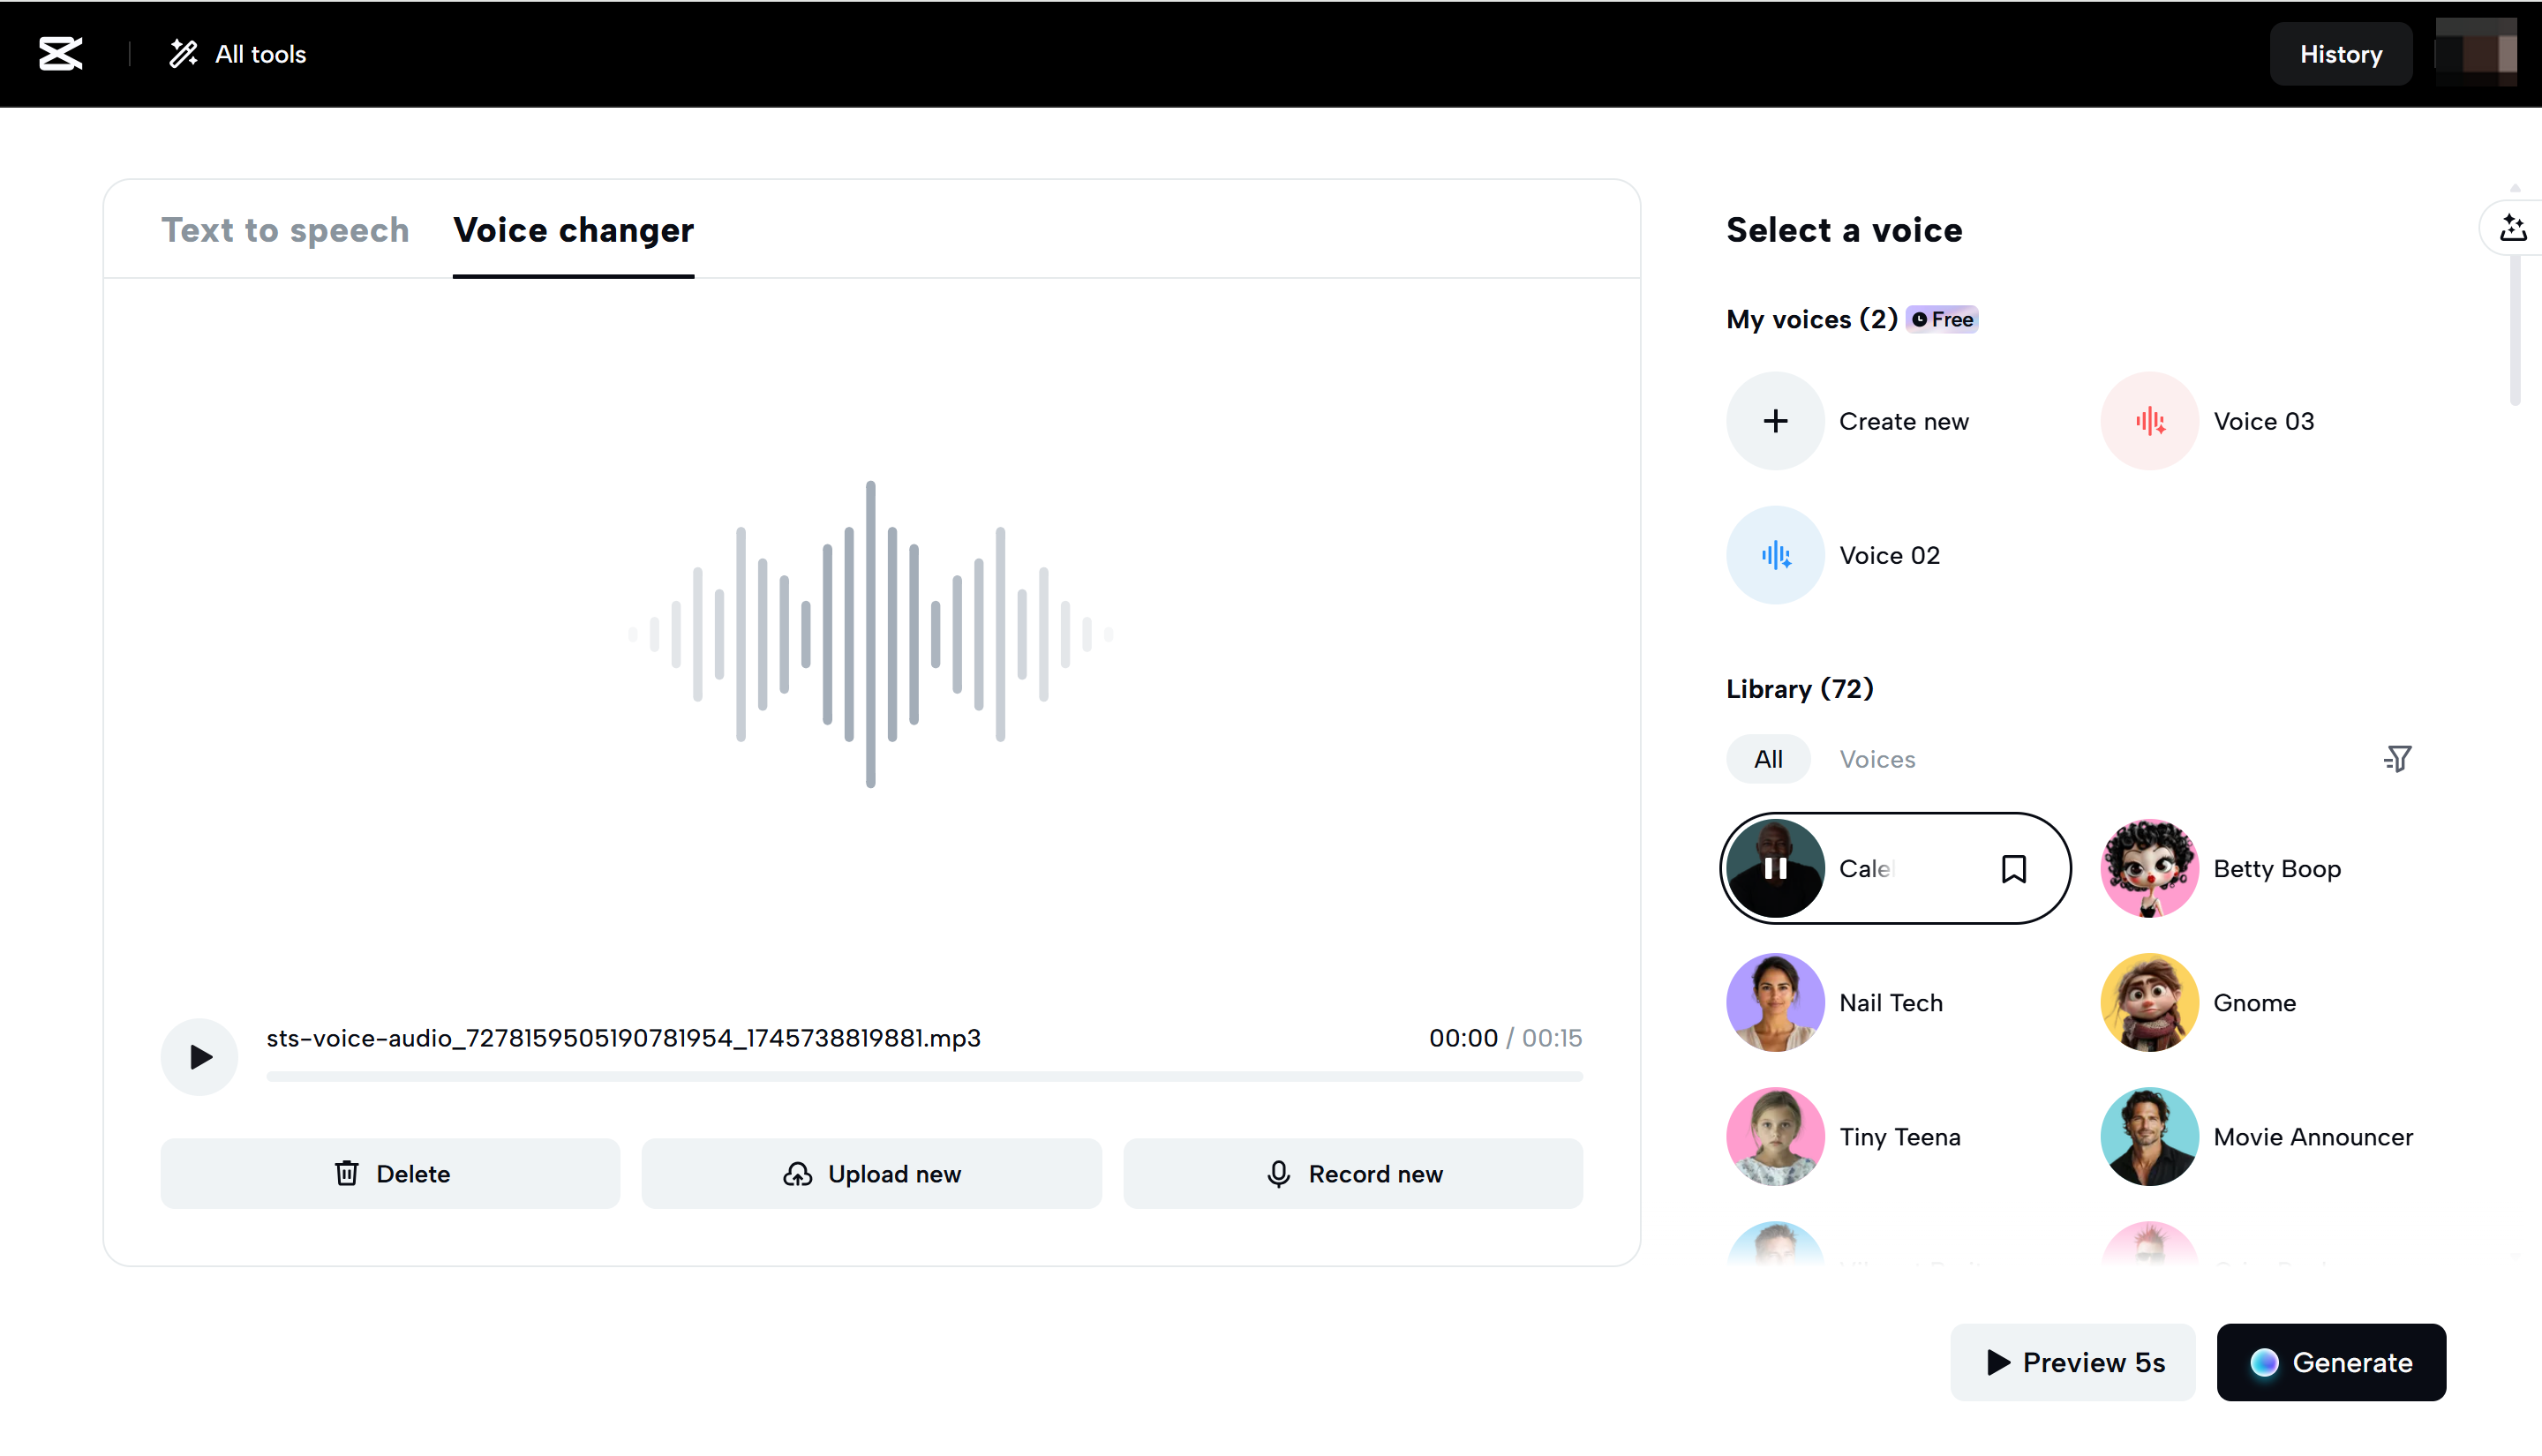Open the AI tools sparkle panel icon
Viewport: 2542px width, 1456px height.
pyautogui.click(x=2514, y=228)
